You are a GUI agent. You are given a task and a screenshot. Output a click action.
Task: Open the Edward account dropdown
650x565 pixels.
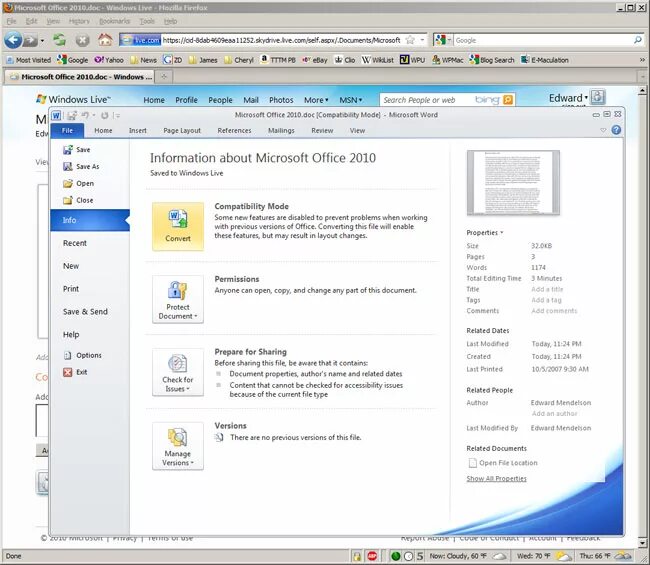coord(568,98)
